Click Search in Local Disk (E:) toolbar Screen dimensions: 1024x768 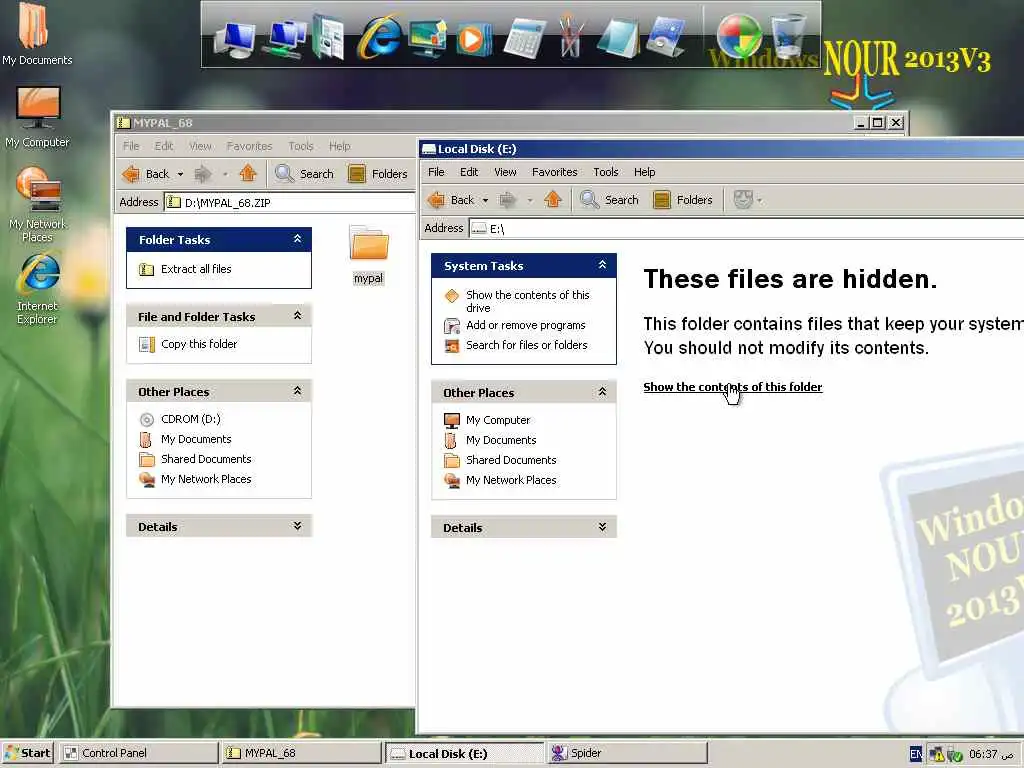[x=609, y=200]
